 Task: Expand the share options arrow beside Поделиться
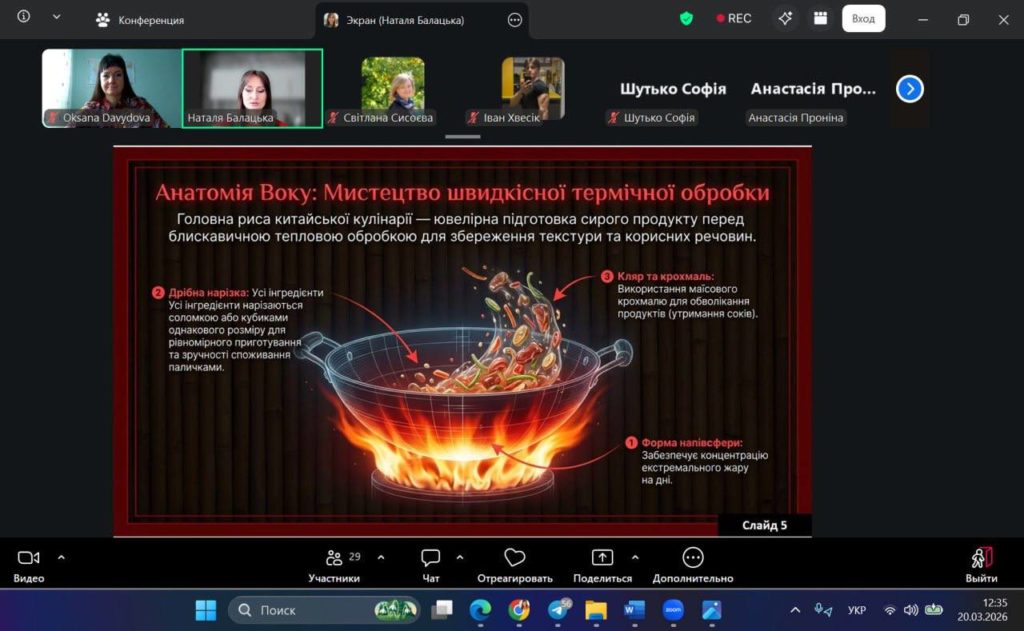[634, 557]
